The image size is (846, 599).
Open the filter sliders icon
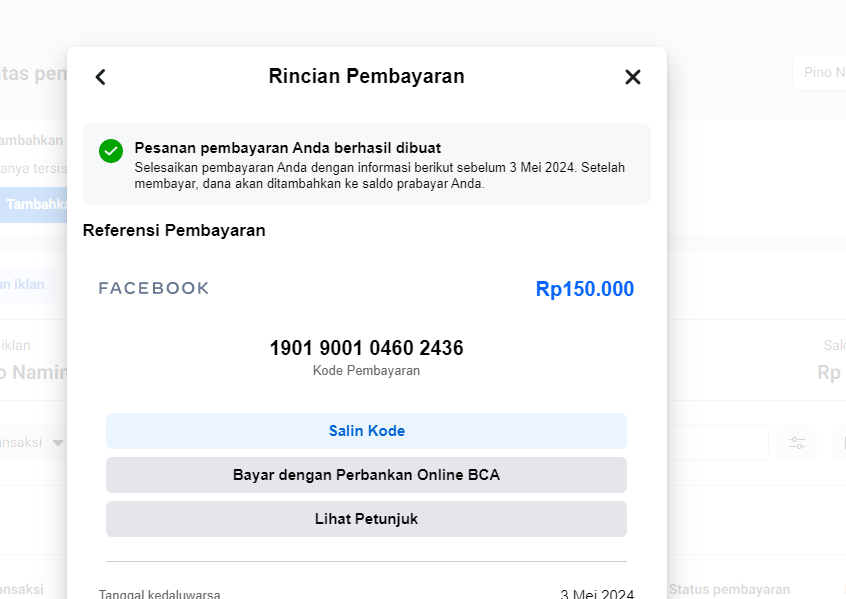coord(797,443)
